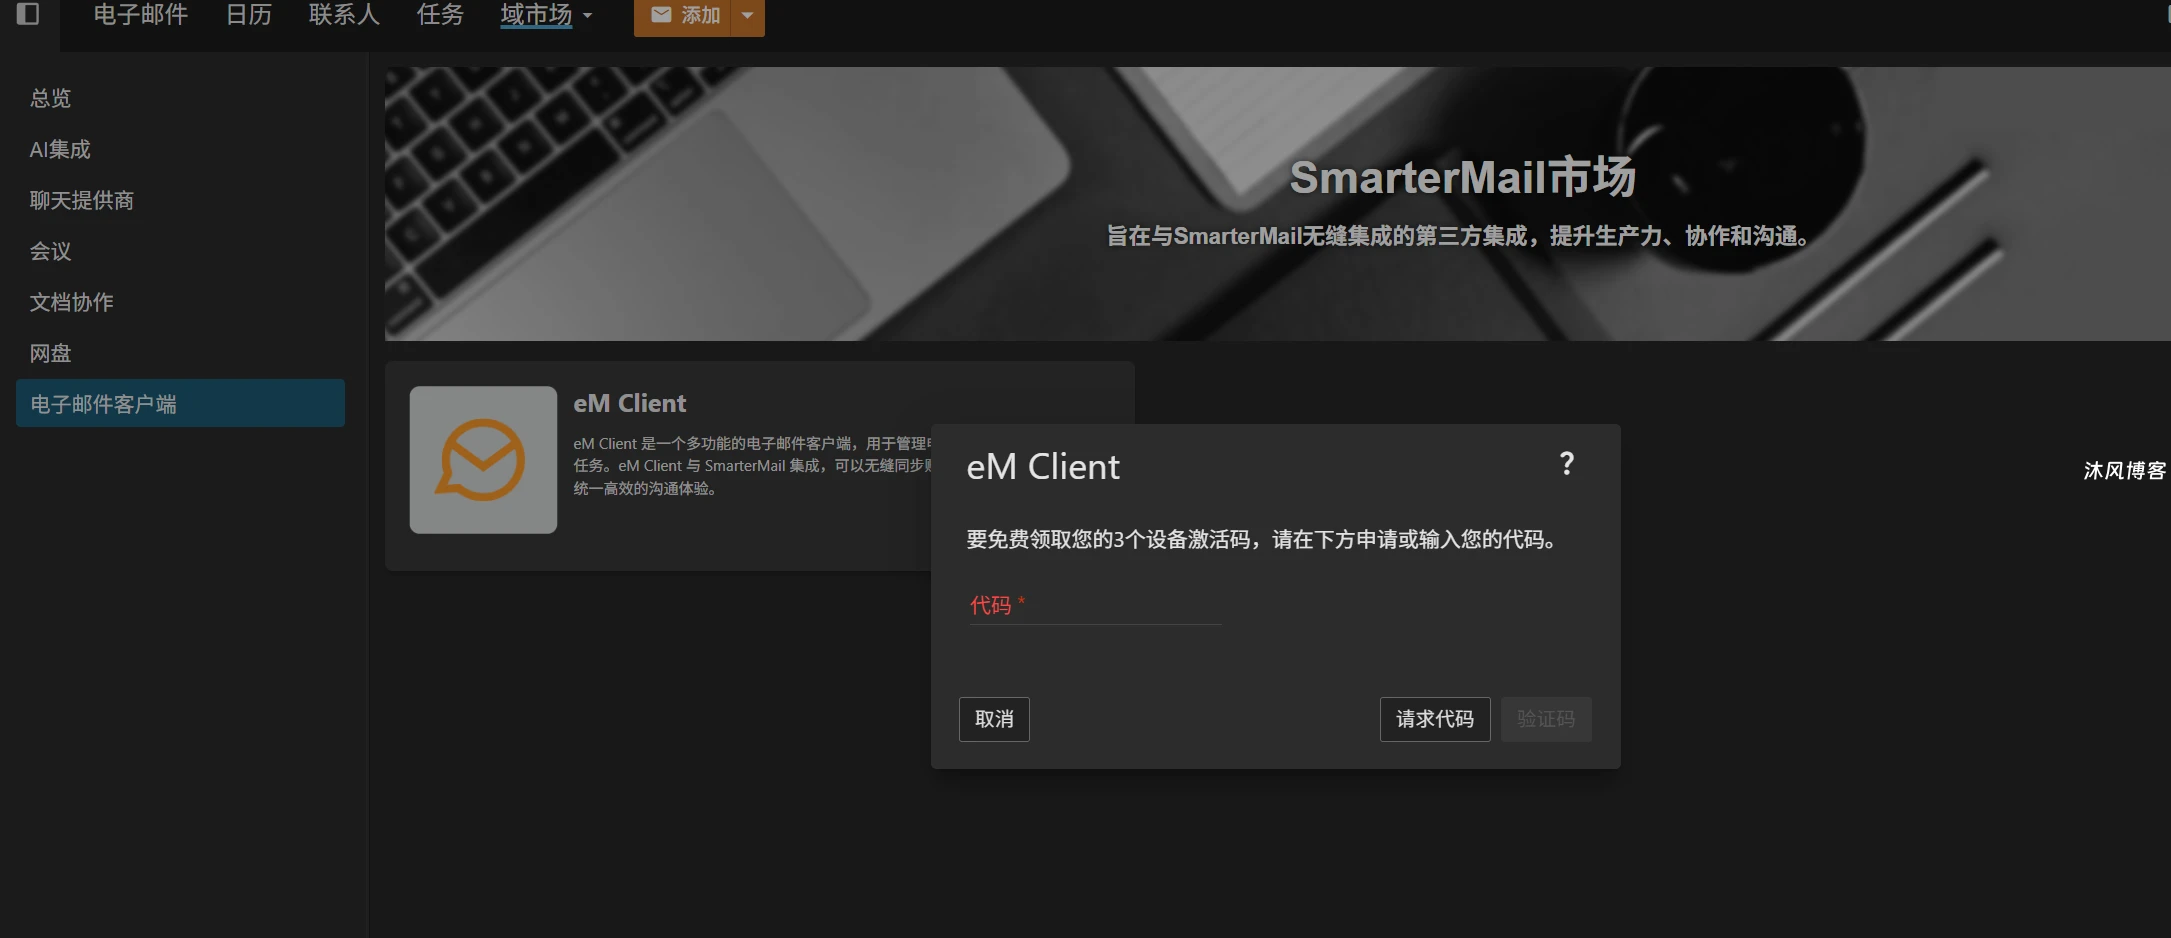
Task: Open 会议 category in sidebar
Action: 50,251
